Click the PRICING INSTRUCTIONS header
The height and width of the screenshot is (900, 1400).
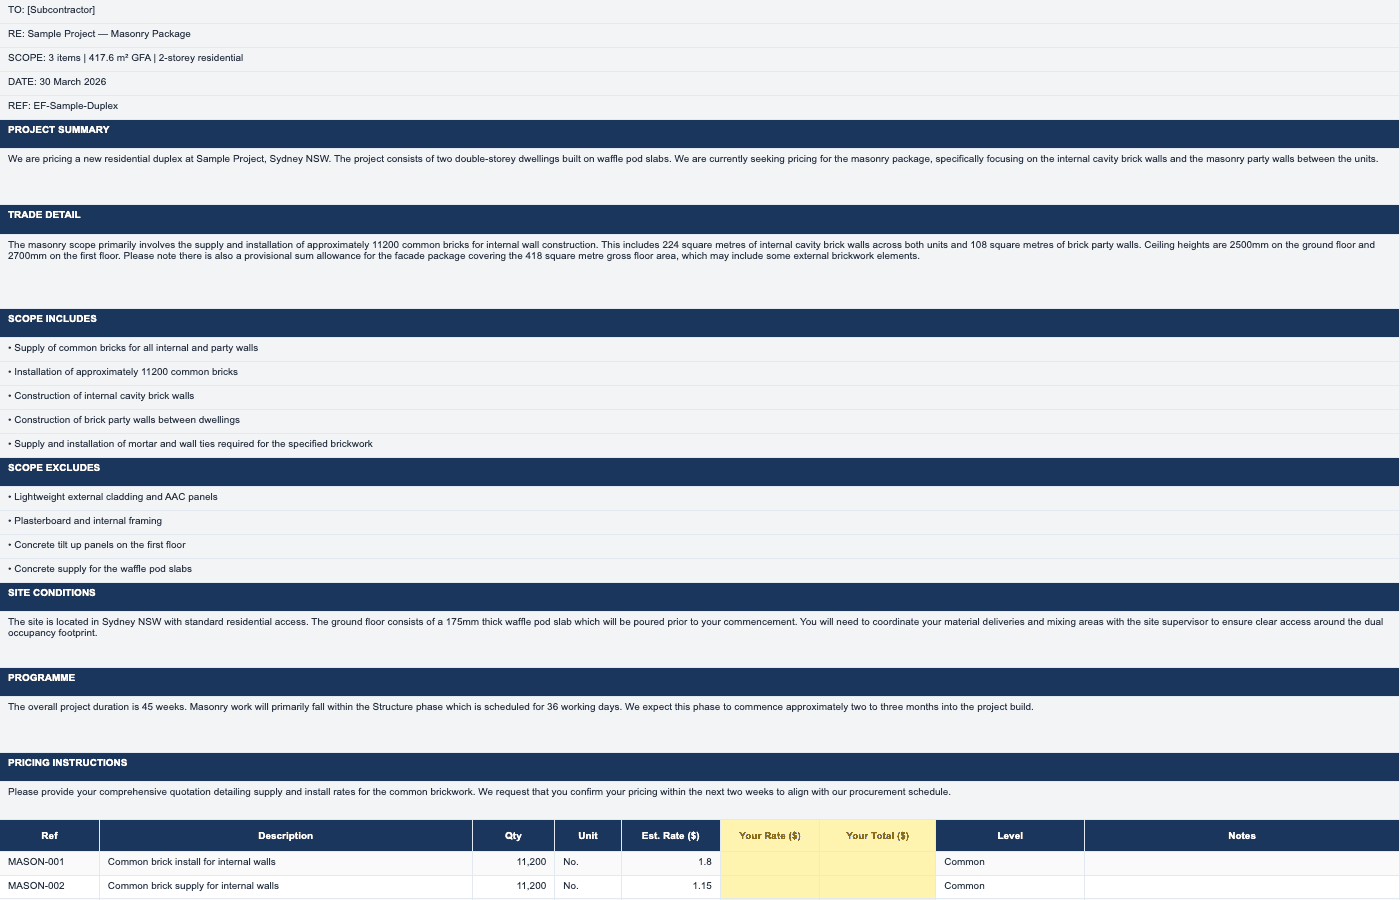tap(67, 763)
